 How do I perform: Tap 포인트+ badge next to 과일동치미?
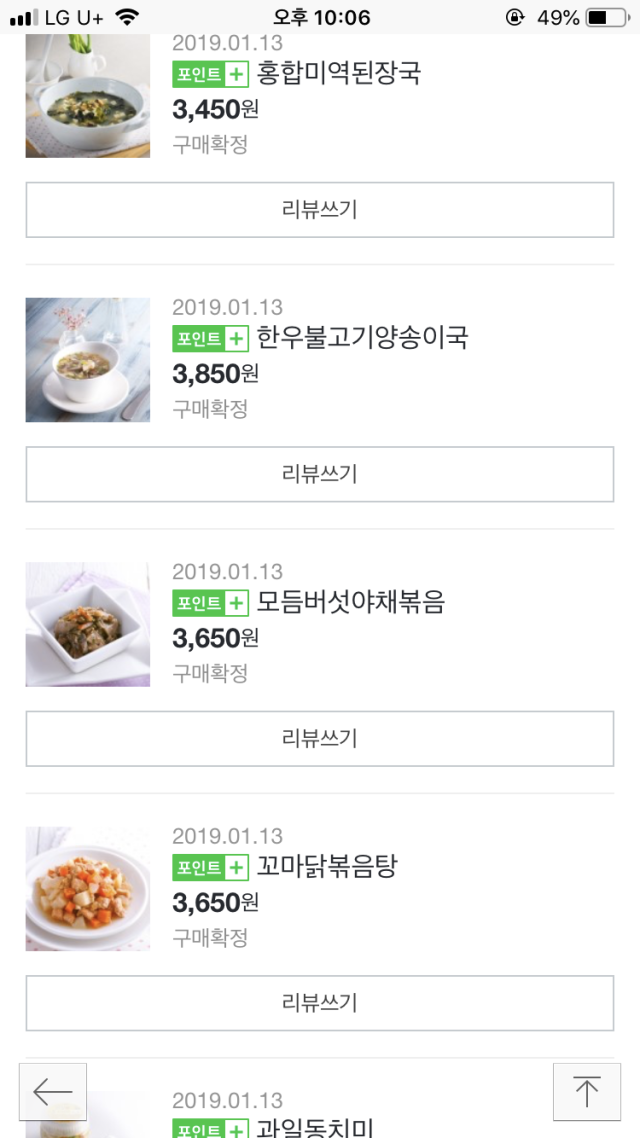pos(210,1129)
